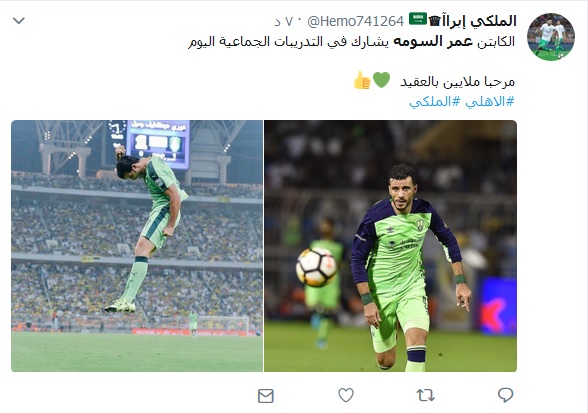The height and width of the screenshot is (413, 588).
Task: Click the scoreboard in the left stadium photo
Action: 158,144
